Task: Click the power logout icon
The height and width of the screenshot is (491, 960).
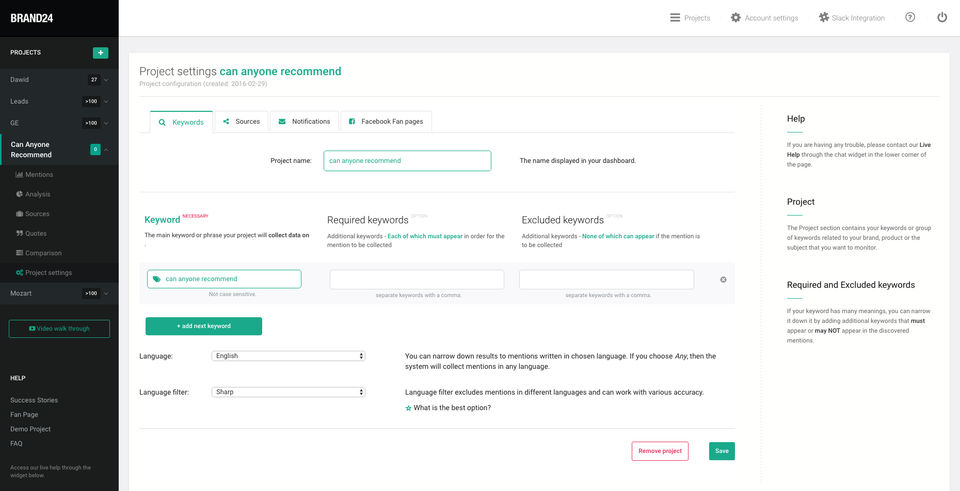Action: click(942, 17)
